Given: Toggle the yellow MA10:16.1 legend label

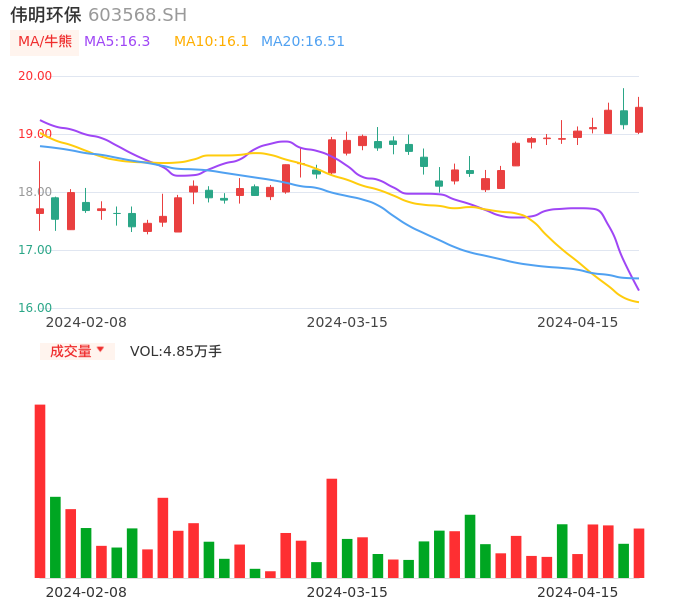Looking at the screenshot, I should (211, 42).
